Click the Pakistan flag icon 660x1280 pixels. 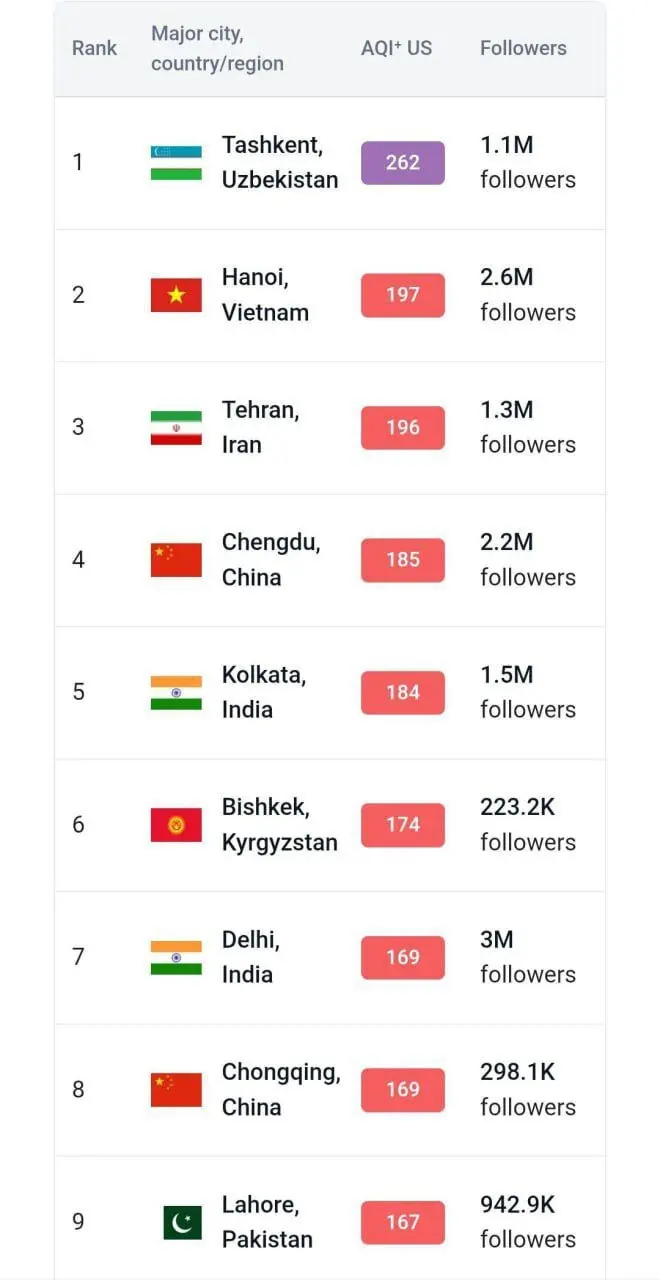[x=182, y=1222]
